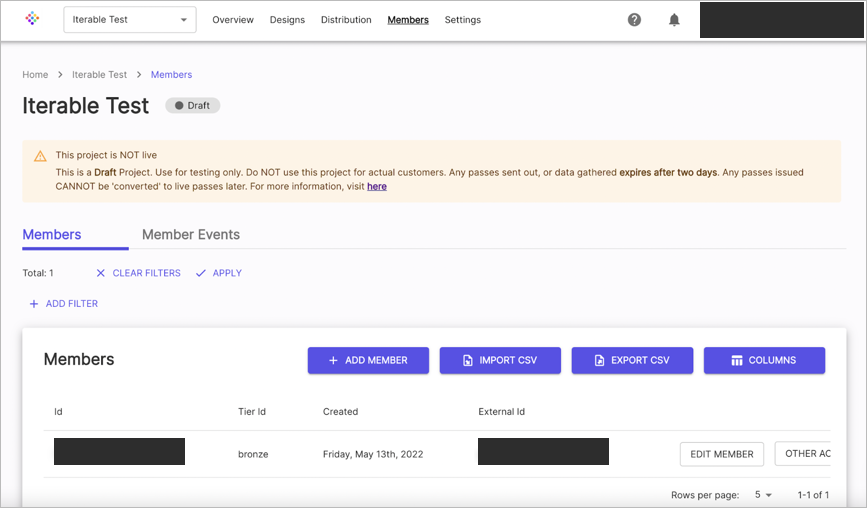Image resolution: width=867 pixels, height=508 pixels.
Task: Open the notifications bell icon
Action: pos(674,20)
